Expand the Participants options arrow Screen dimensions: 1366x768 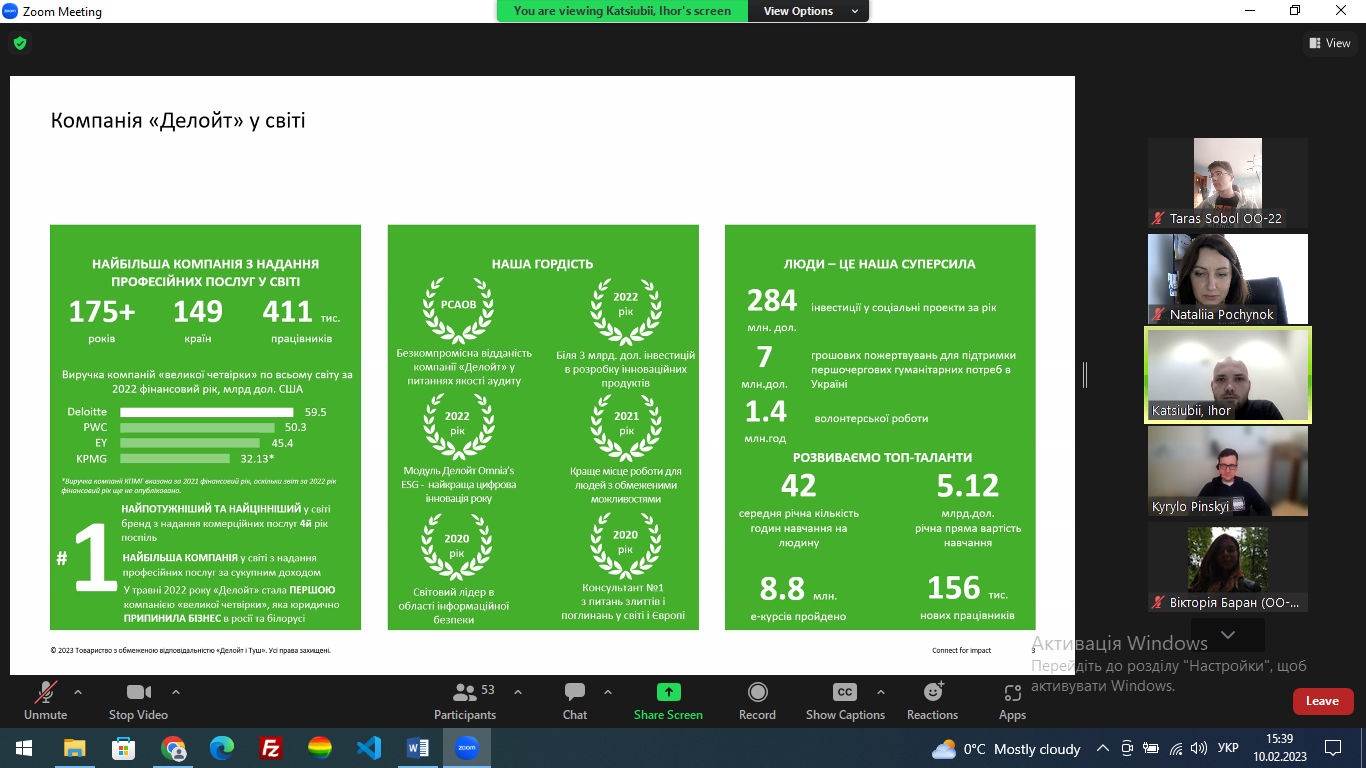(518, 692)
